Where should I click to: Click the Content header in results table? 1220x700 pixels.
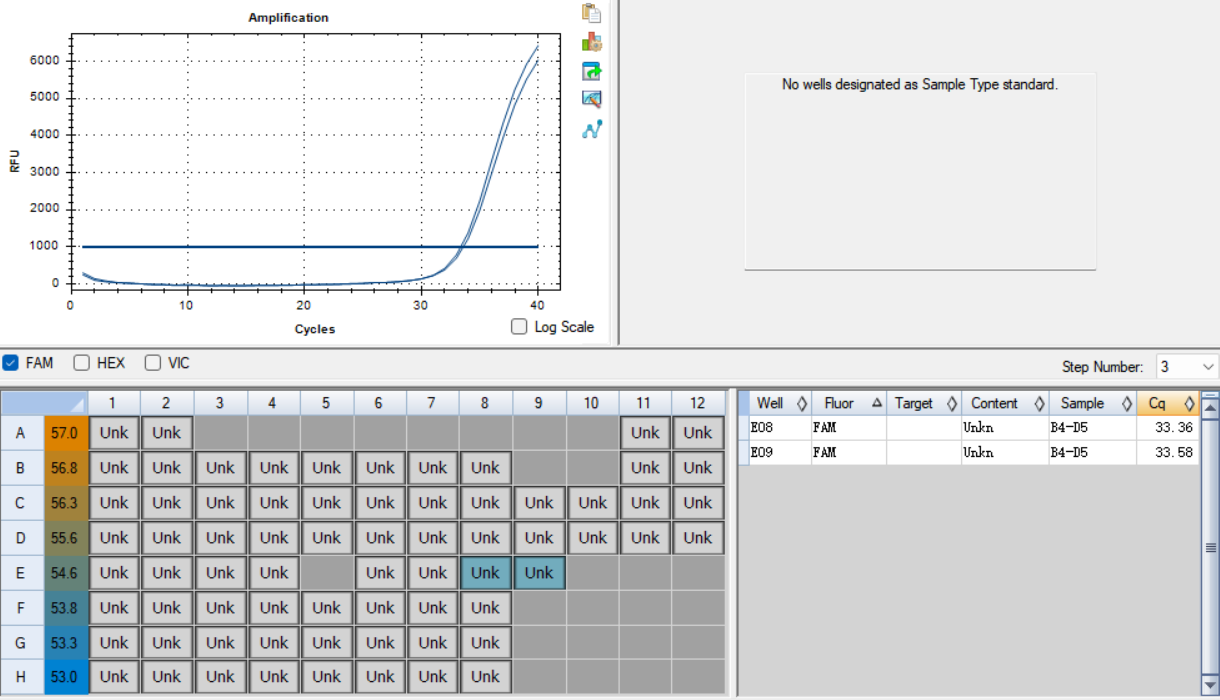[1004, 404]
